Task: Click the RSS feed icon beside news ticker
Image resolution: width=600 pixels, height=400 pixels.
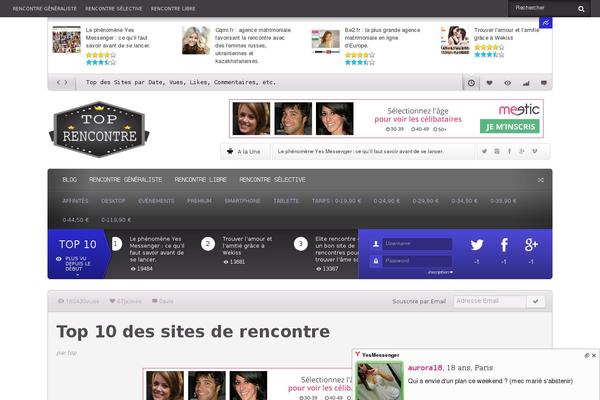Action: (x=497, y=151)
